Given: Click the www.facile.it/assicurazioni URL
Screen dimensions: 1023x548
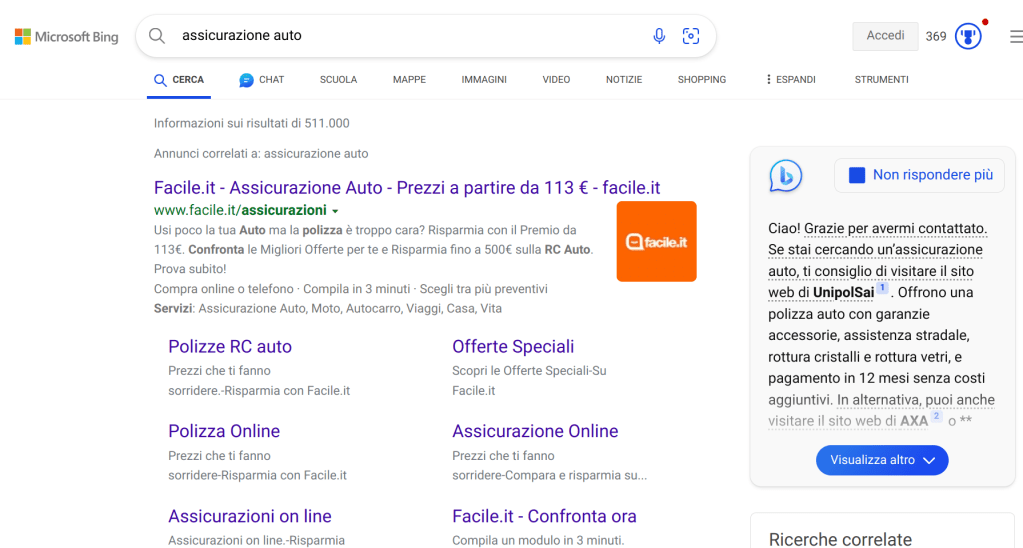Looking at the screenshot, I should tap(240, 210).
